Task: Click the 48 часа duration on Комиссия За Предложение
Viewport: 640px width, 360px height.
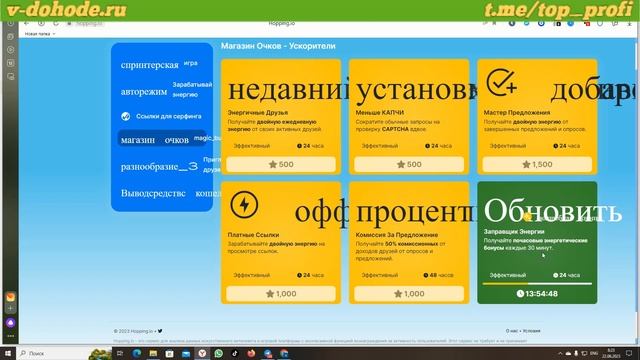Action: (x=438, y=275)
